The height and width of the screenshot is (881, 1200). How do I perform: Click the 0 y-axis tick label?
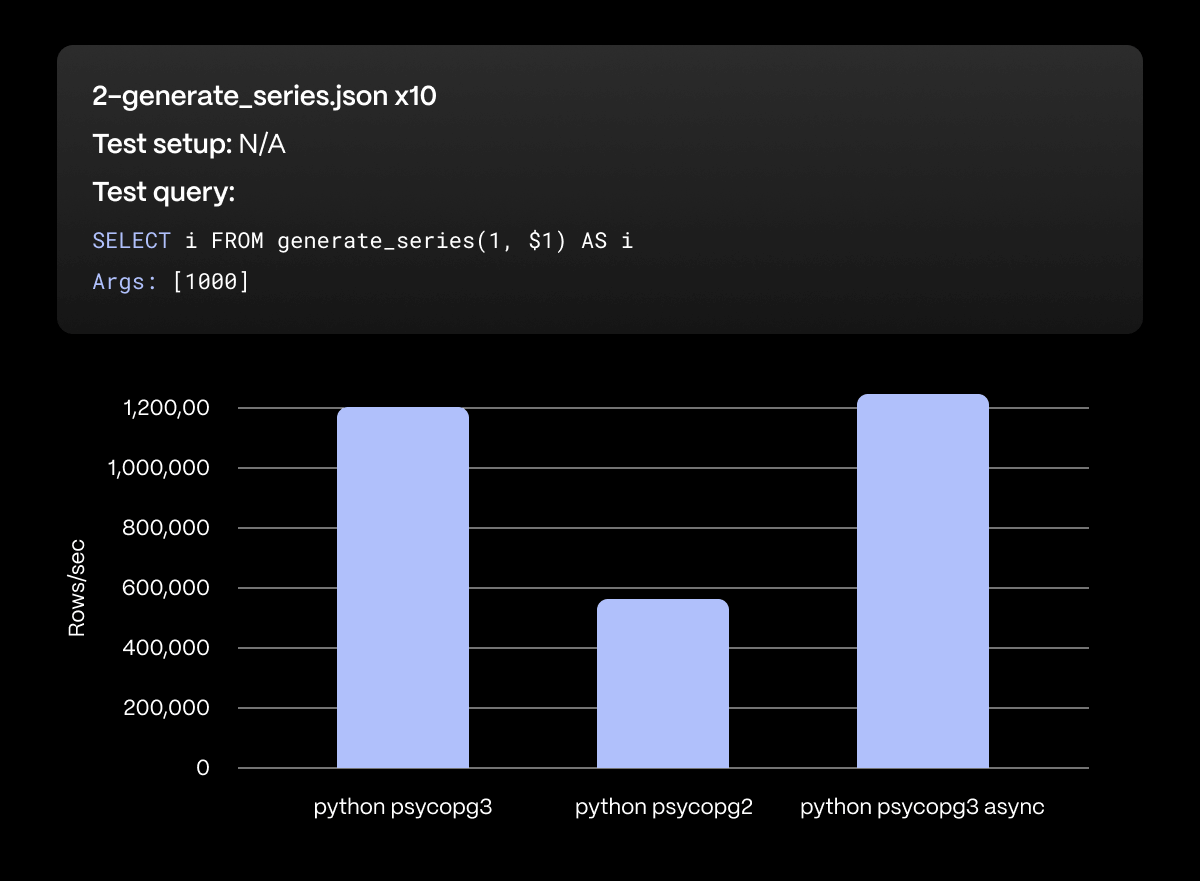(x=203, y=768)
